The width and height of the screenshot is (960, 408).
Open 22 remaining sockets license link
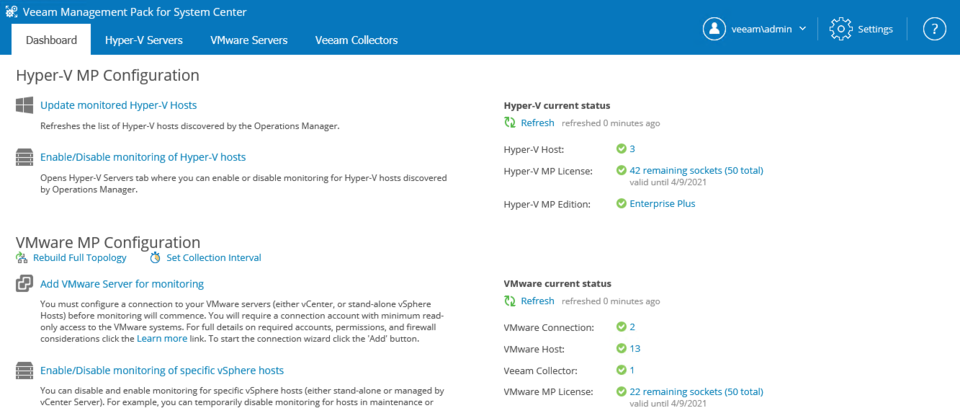coord(697,391)
